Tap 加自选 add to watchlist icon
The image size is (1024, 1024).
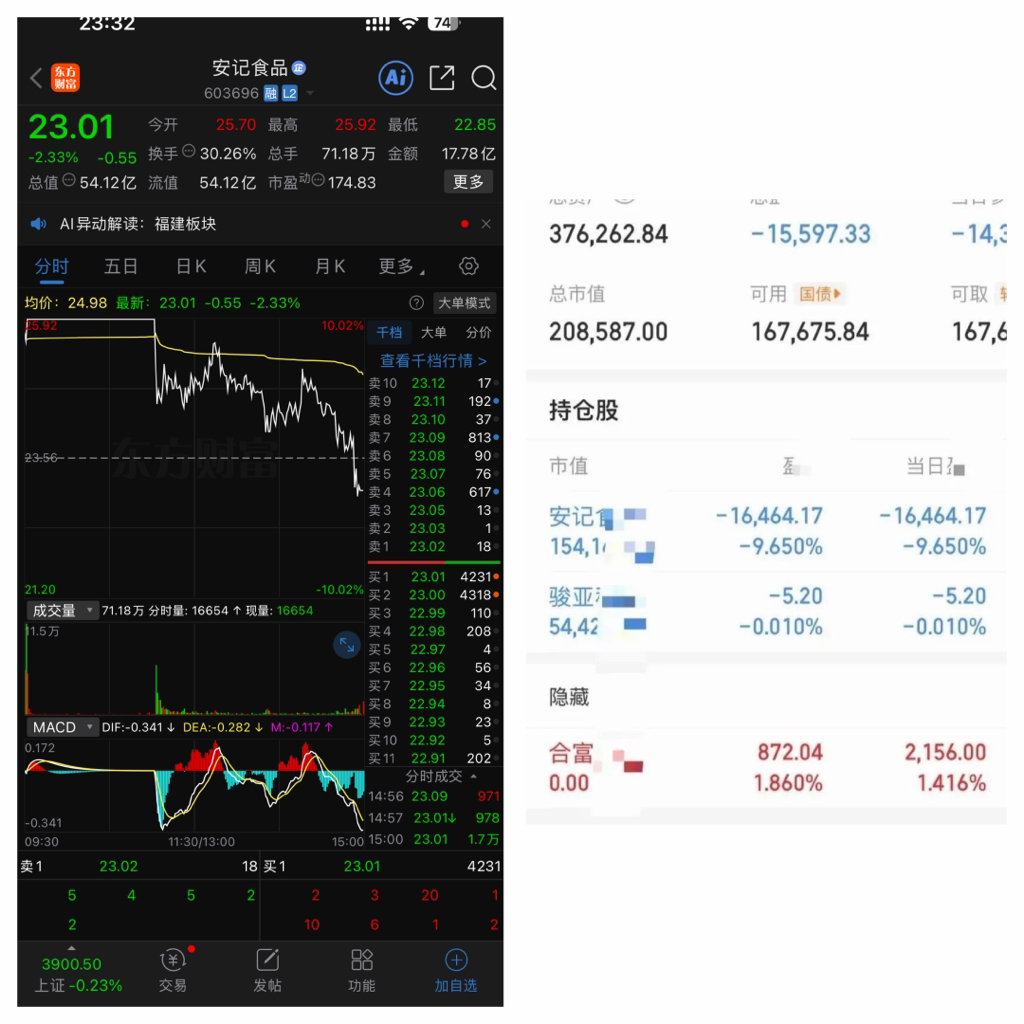point(456,971)
